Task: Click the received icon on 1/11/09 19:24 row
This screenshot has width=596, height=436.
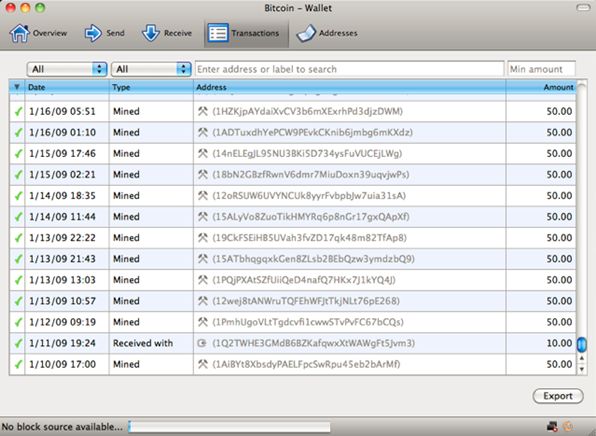Action: (x=202, y=343)
